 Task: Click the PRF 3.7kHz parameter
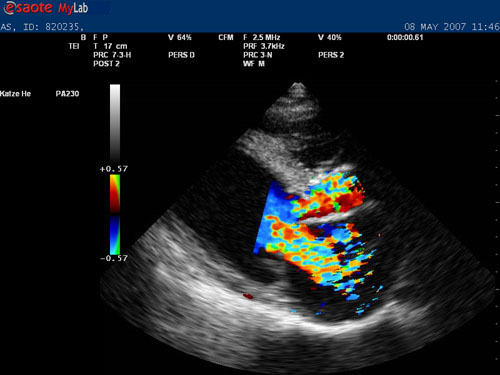pyautogui.click(x=264, y=46)
